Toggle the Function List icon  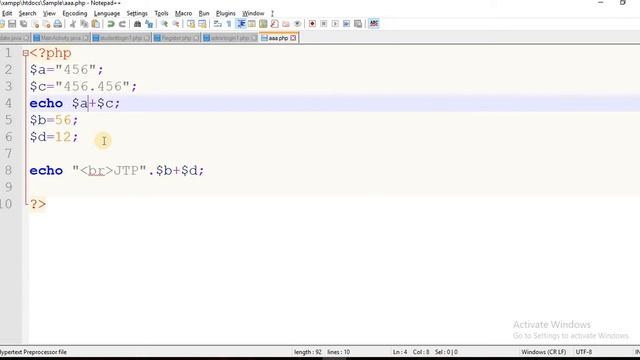coord(275,24)
